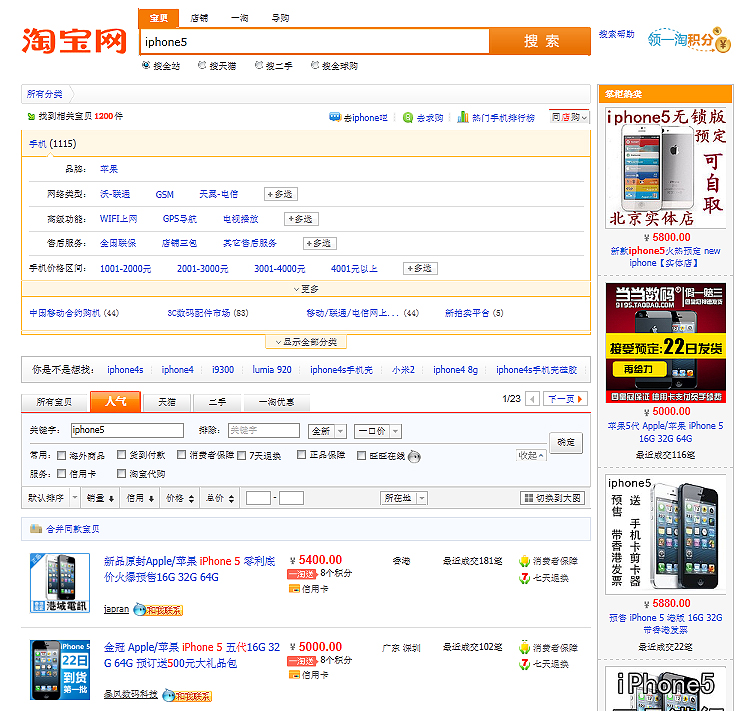Click the 确定 filter button
Viewport: 751px width, 711px height.
[566, 442]
